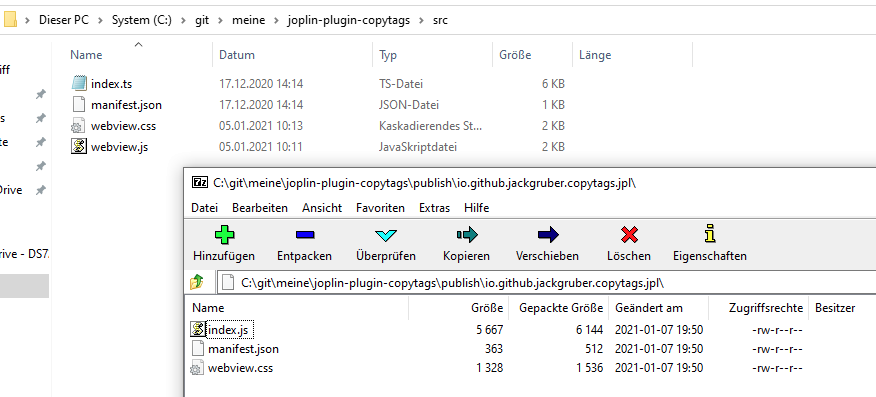Click the 7-Zip archive path field
Screen dimensions: 876x397
[546, 283]
